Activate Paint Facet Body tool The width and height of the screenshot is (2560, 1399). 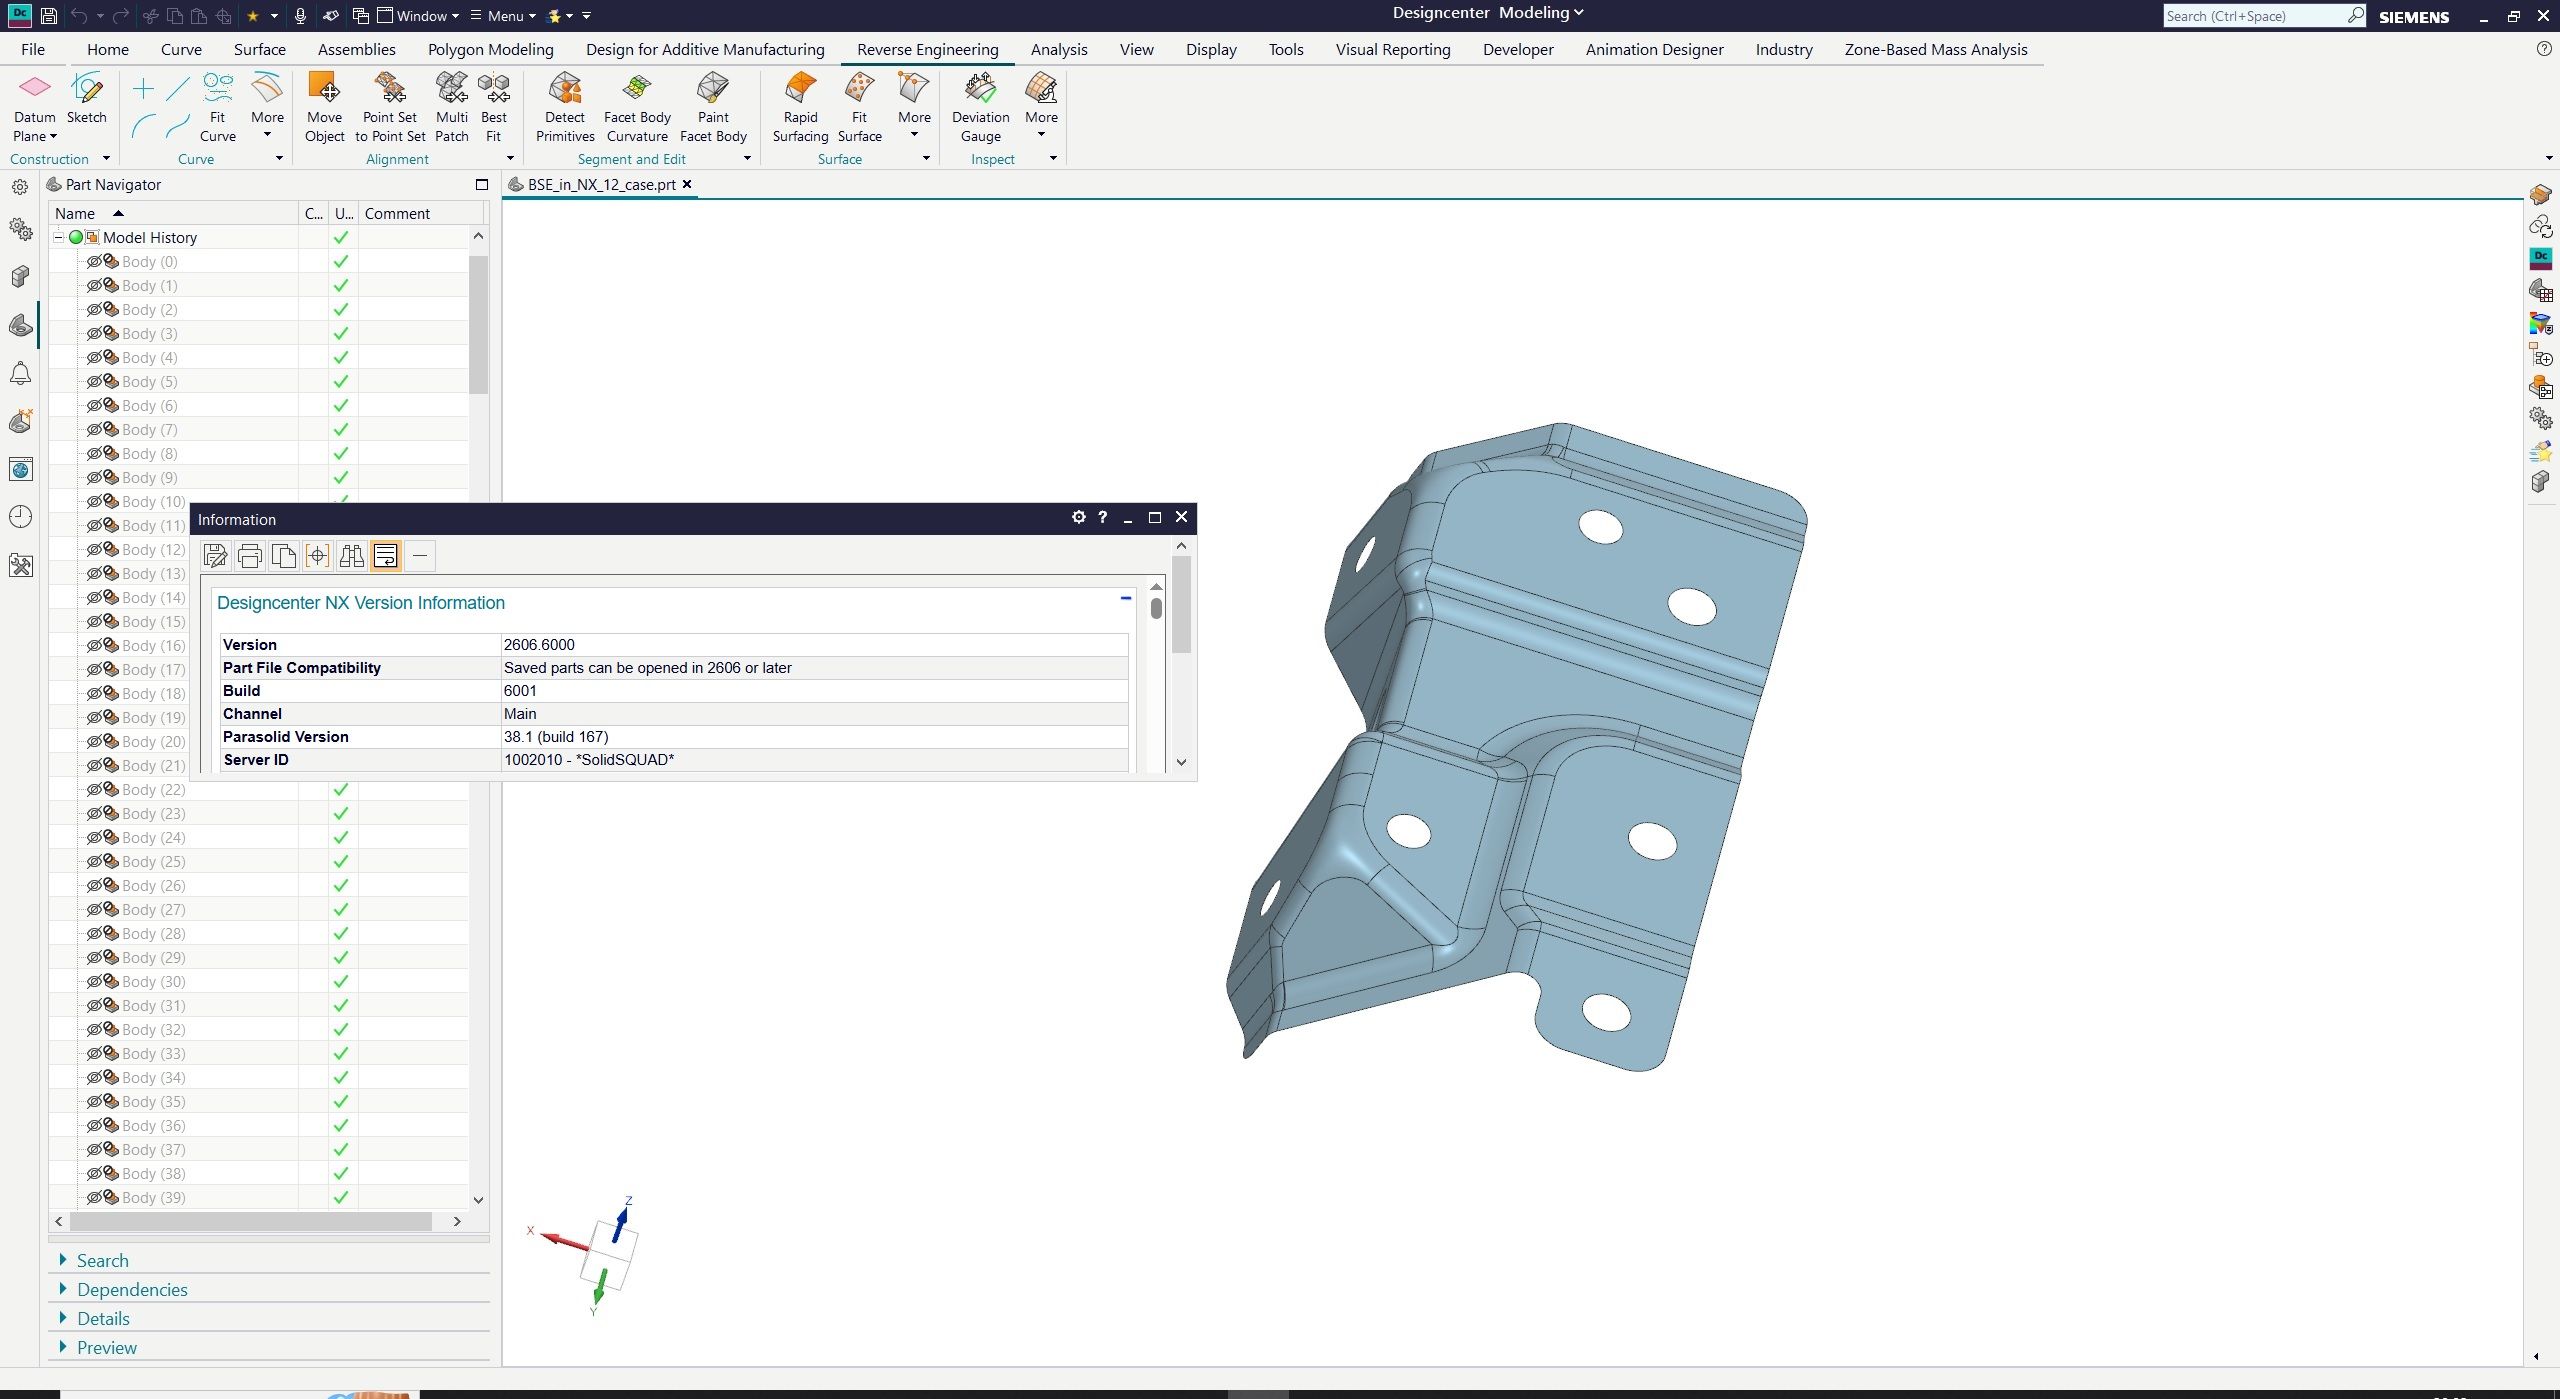point(713,107)
